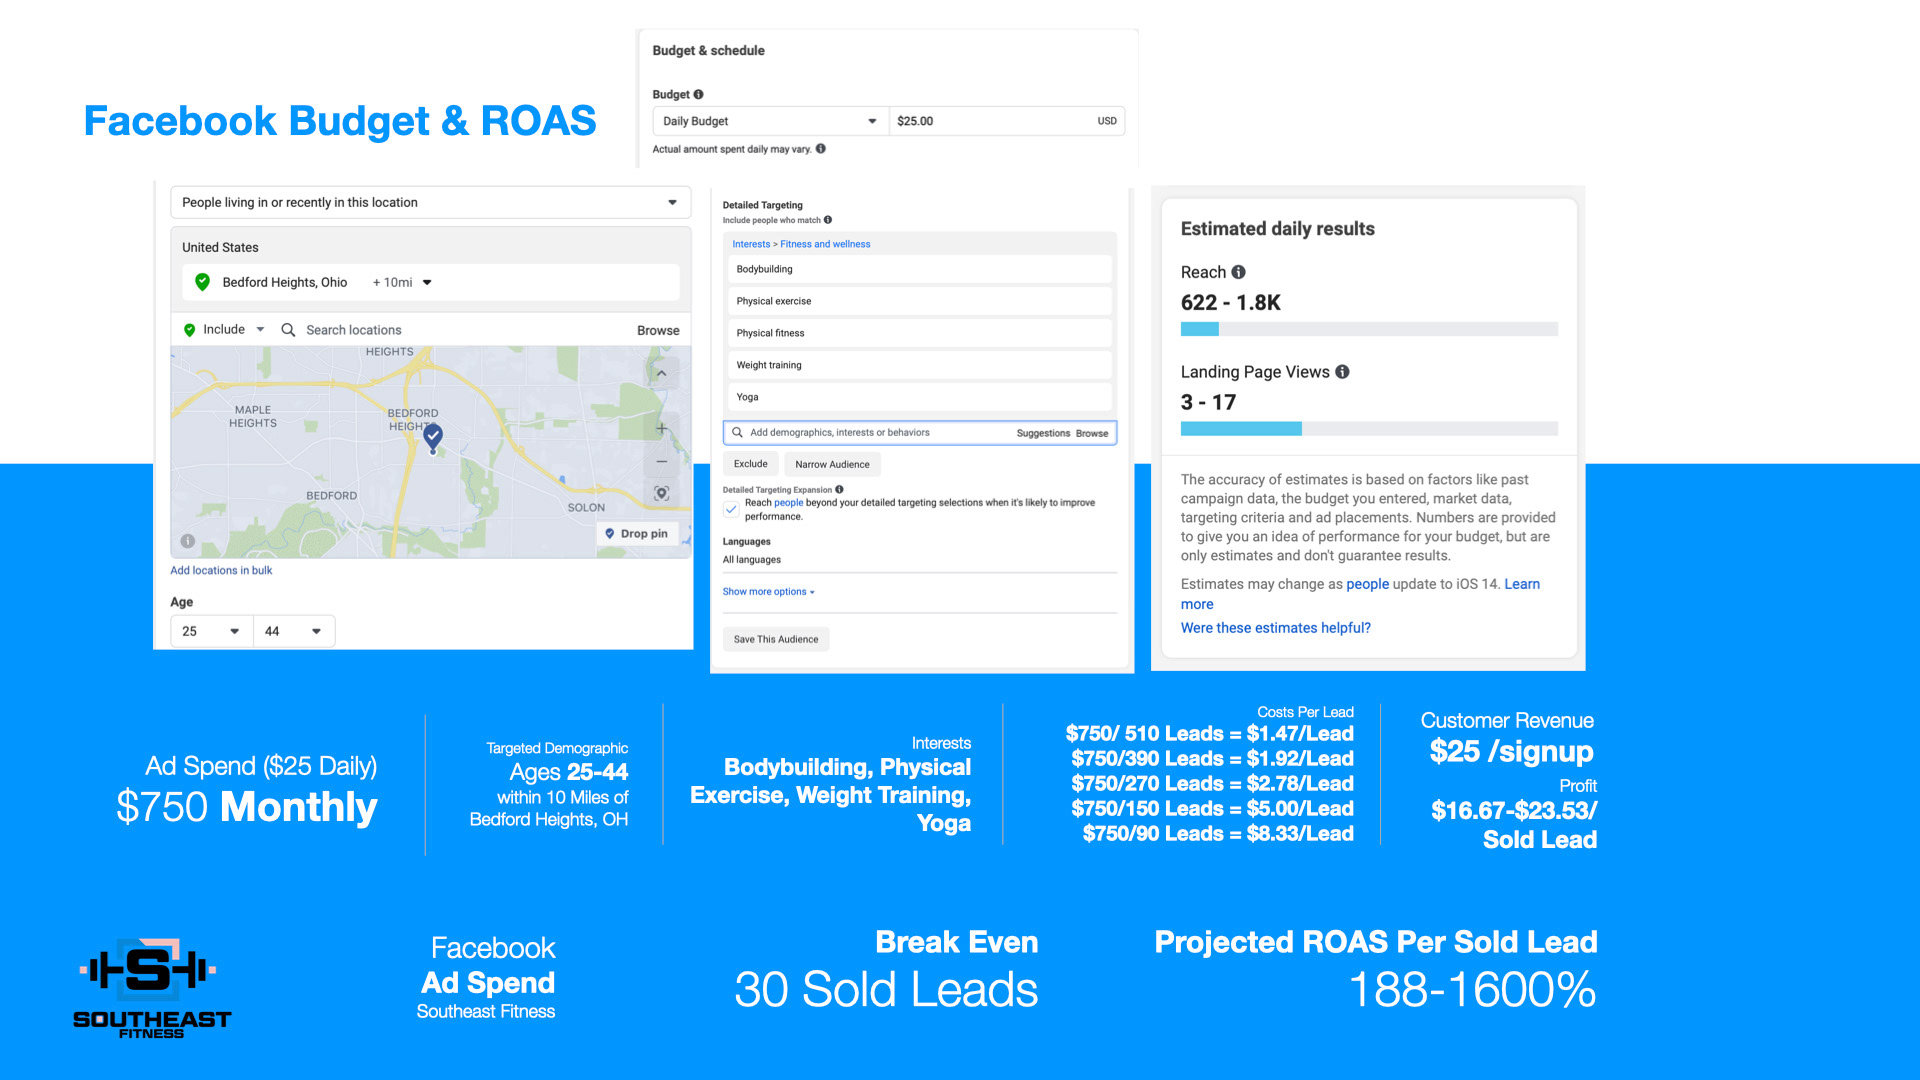Viewport: 1920px width, 1080px height.
Task: Click the info icon after 'daily may vary'
Action: [x=820, y=149]
